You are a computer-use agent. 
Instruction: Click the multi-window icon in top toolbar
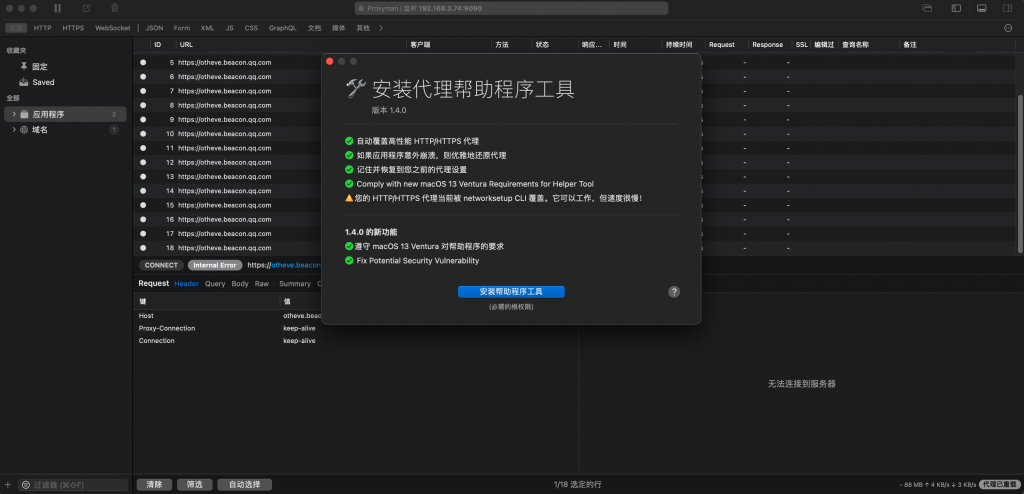pos(927,8)
